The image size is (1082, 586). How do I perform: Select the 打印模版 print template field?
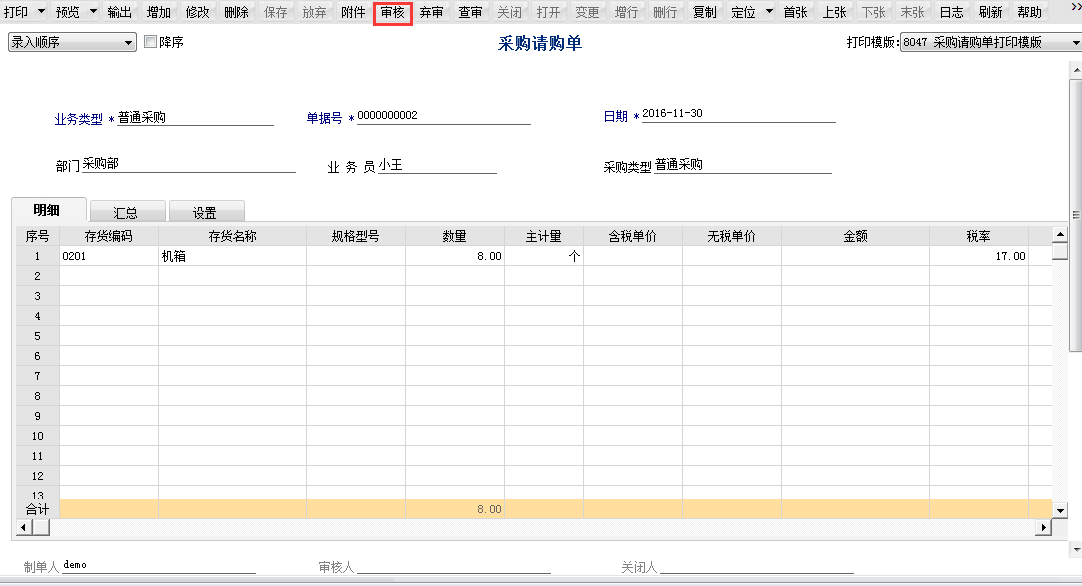pyautogui.click(x=990, y=41)
